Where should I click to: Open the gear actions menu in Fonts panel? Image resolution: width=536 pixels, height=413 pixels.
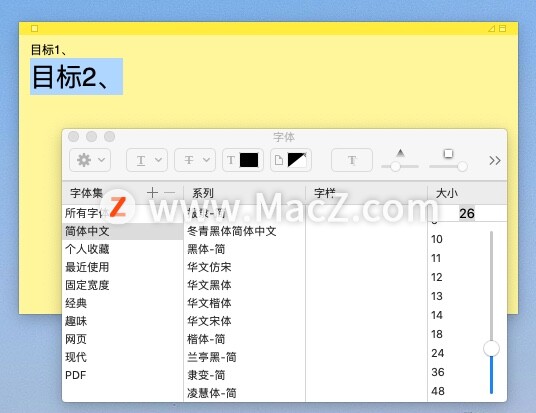(x=90, y=160)
